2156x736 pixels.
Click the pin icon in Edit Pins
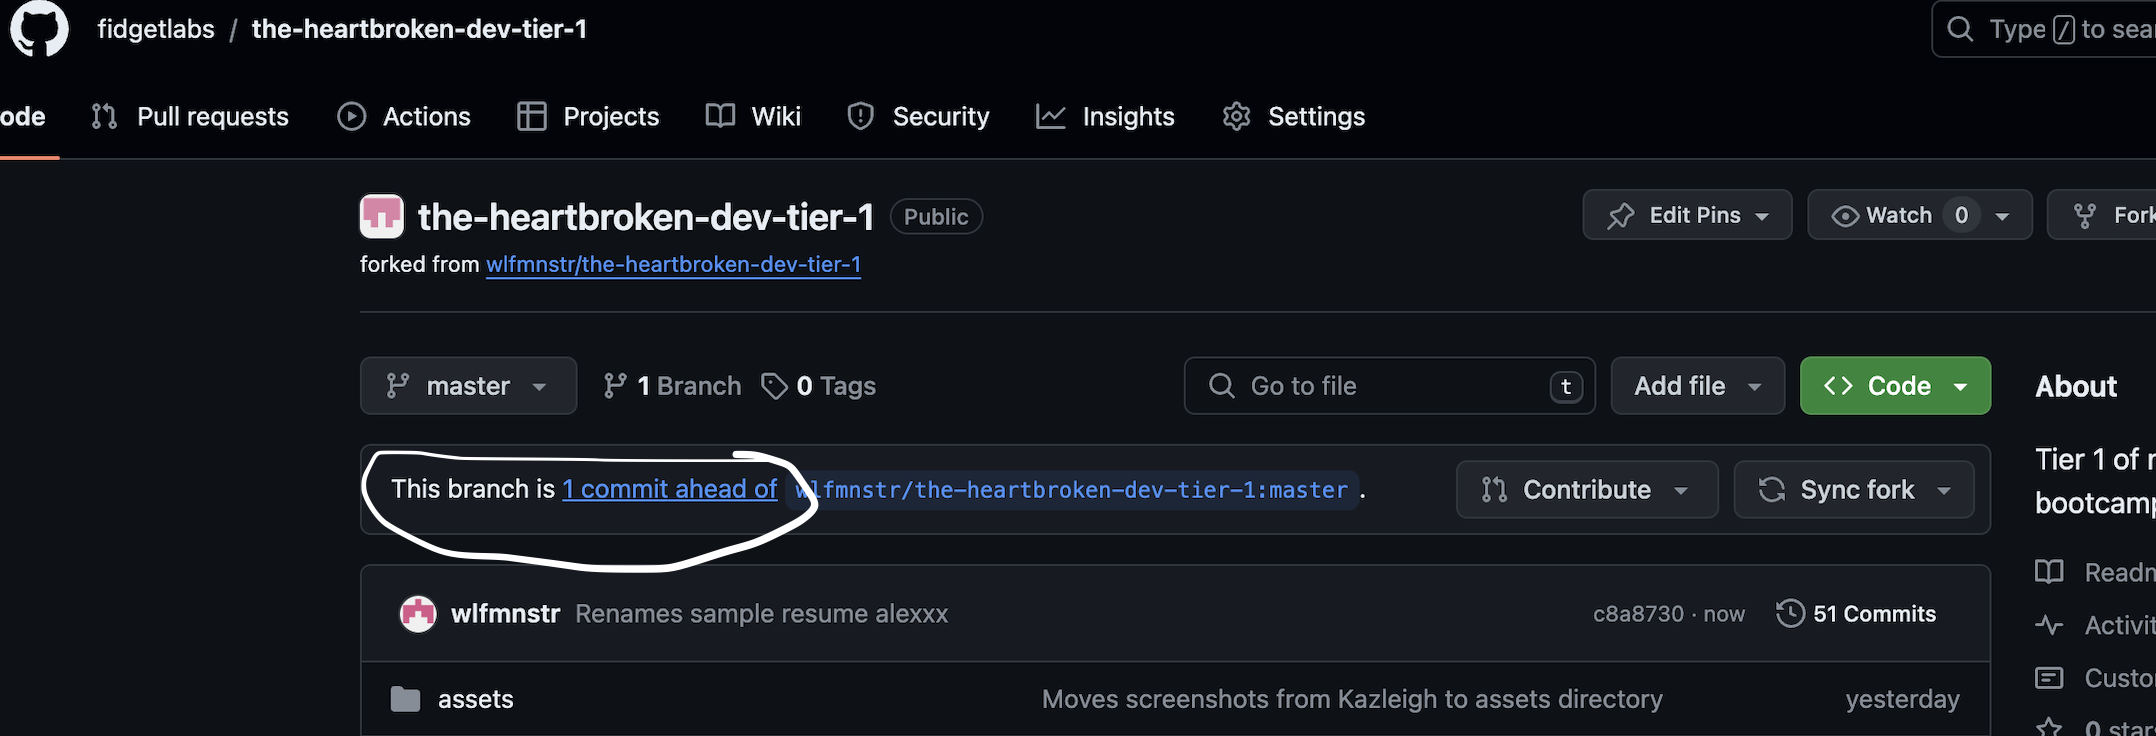[1620, 216]
